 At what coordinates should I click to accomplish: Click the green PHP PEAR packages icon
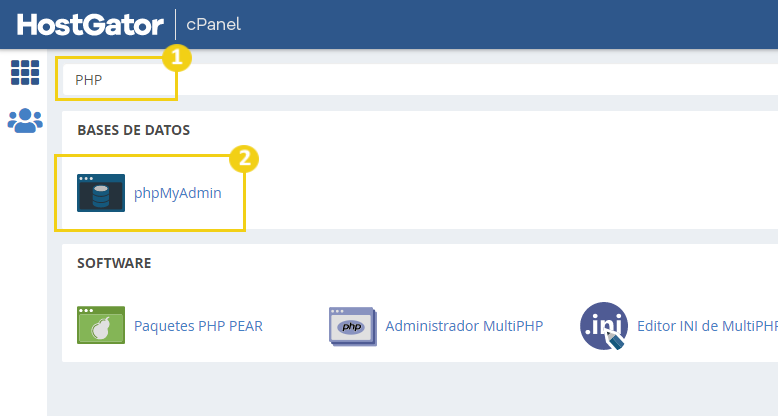click(101, 325)
